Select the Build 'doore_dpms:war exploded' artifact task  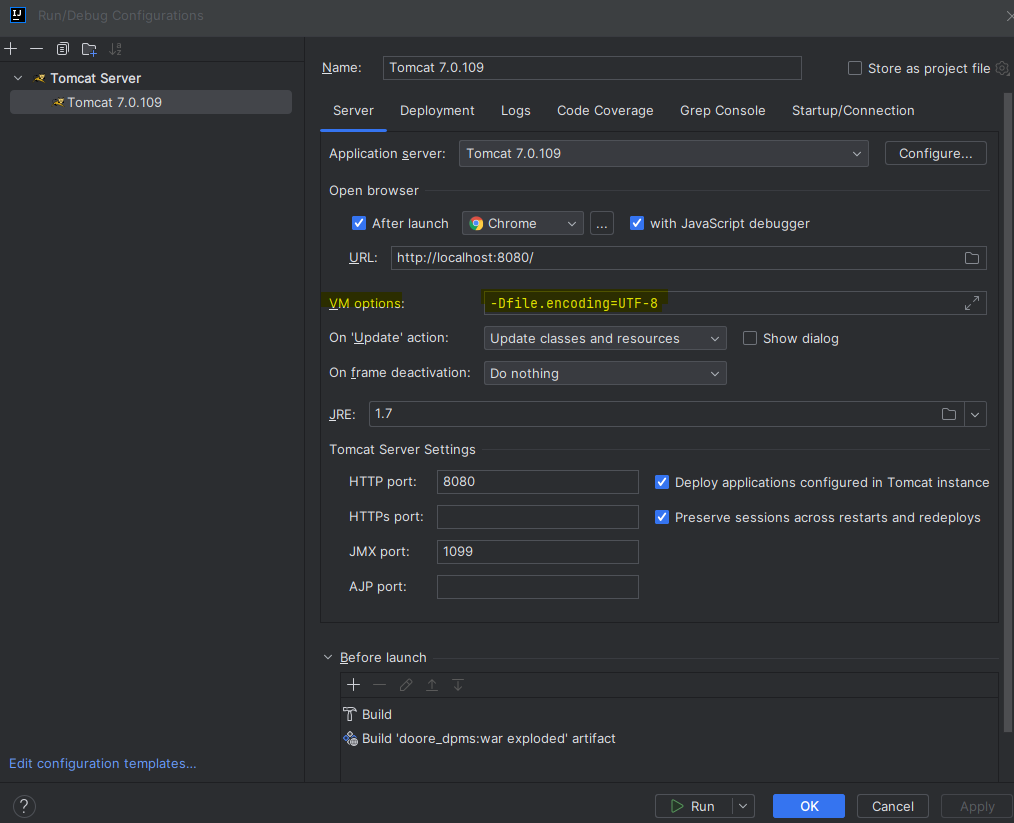tap(669, 738)
